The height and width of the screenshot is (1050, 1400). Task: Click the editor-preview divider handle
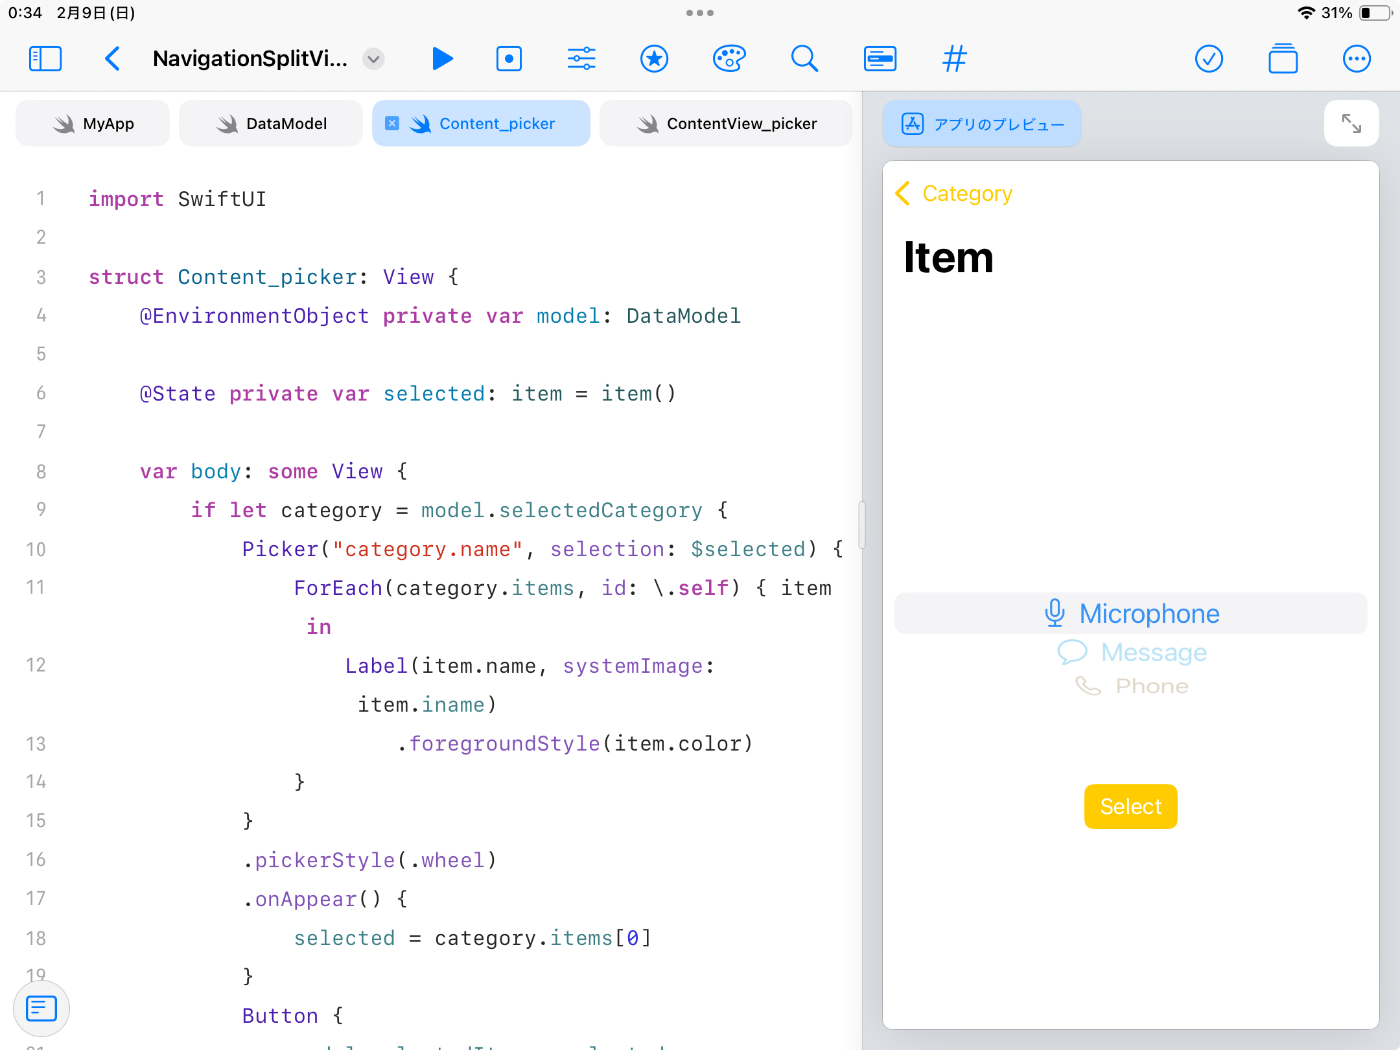click(x=861, y=525)
